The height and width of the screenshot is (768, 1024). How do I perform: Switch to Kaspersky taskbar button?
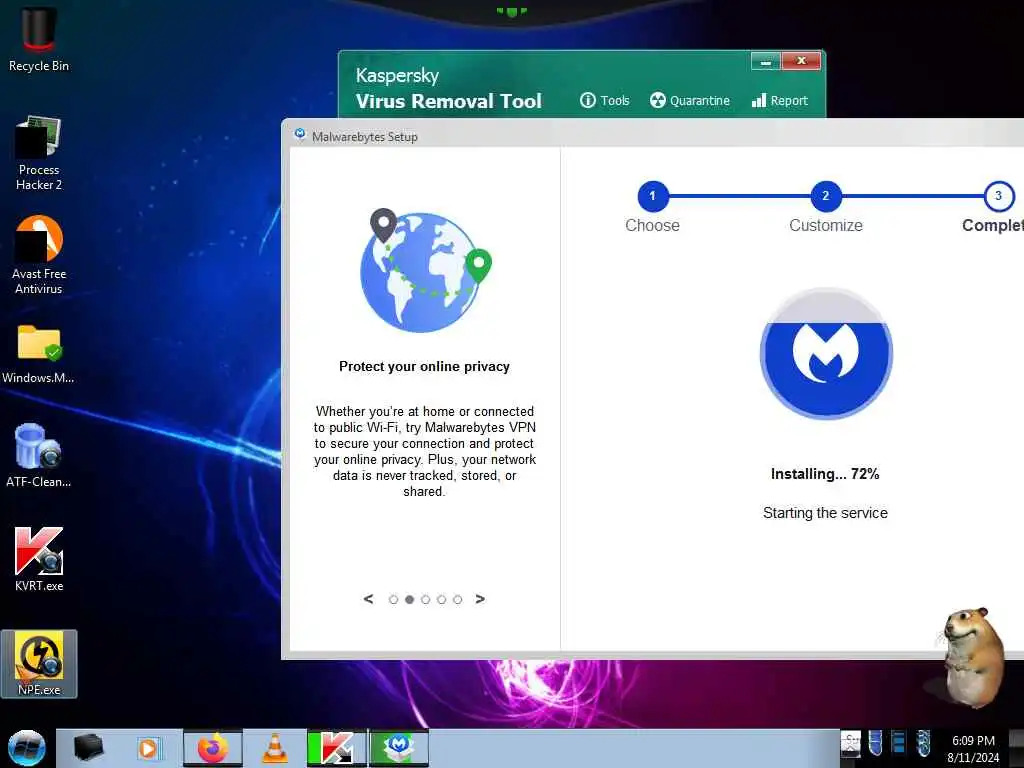pyautogui.click(x=337, y=748)
